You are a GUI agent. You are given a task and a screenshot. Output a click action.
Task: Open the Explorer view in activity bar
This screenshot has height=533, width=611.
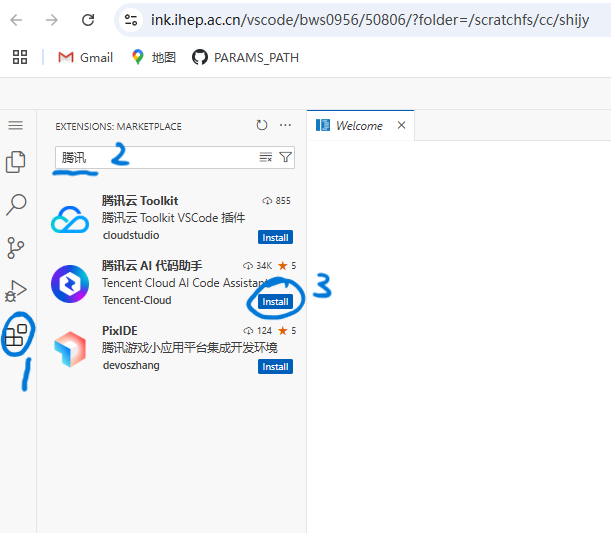click(16, 162)
